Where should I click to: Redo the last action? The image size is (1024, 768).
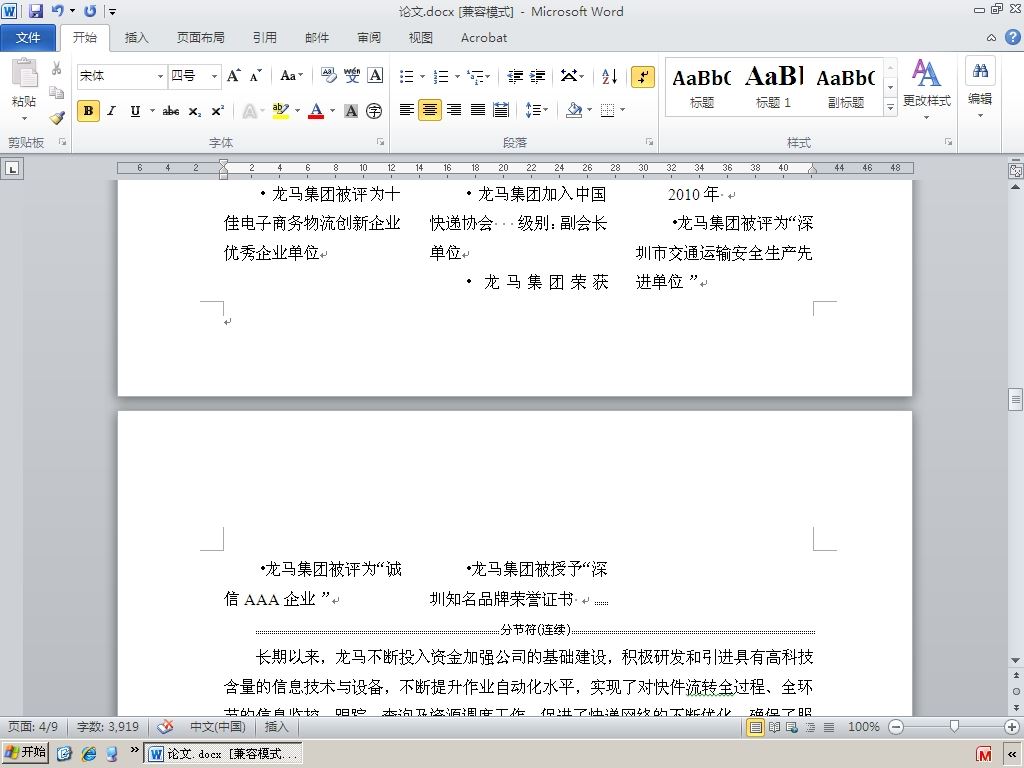point(90,11)
